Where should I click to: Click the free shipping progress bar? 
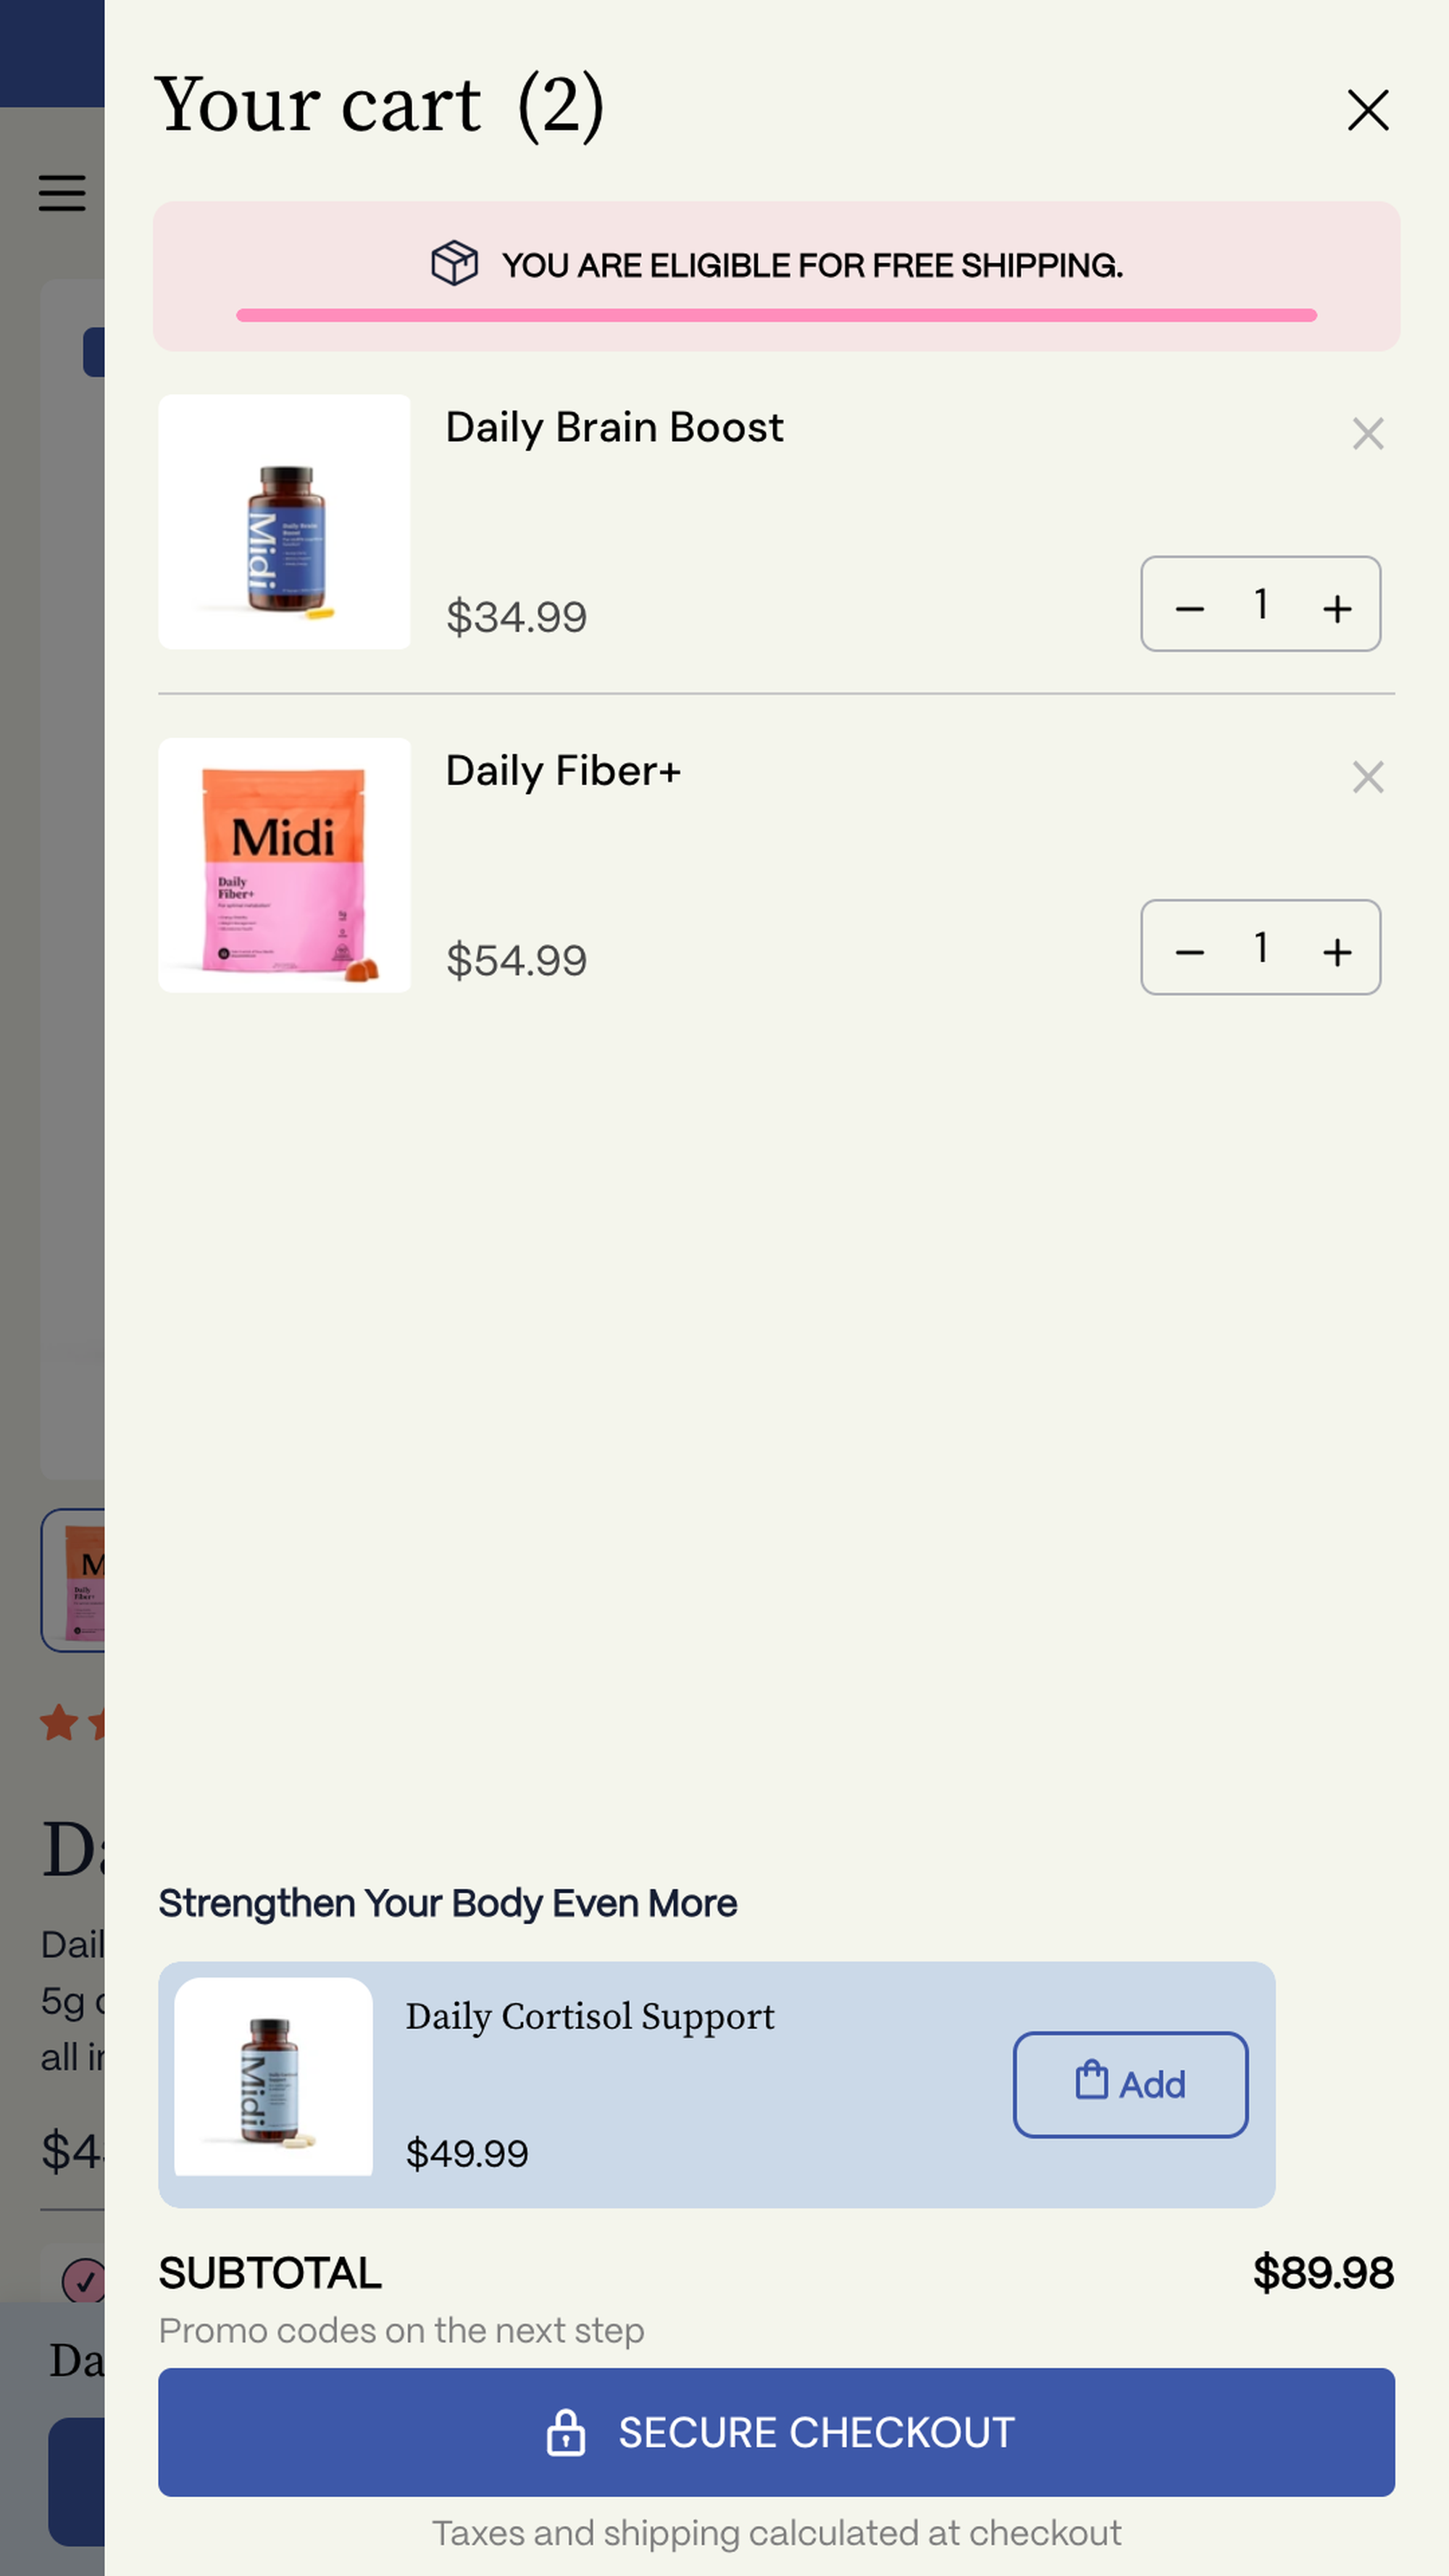(776, 315)
